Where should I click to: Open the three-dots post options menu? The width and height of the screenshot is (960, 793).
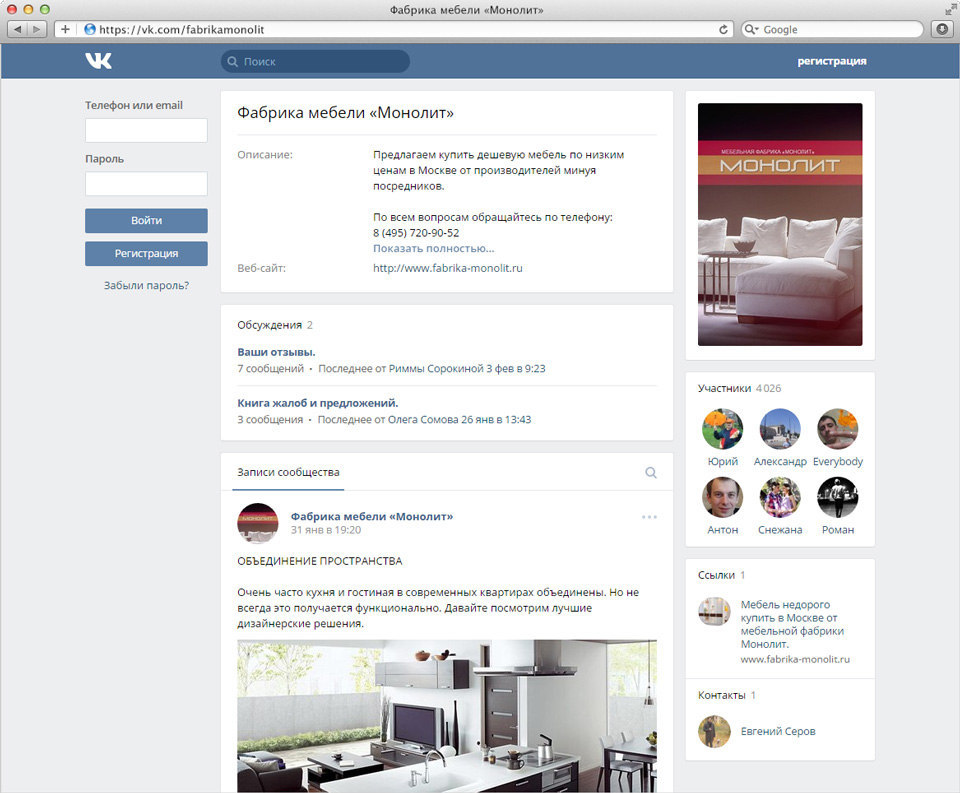(x=649, y=517)
